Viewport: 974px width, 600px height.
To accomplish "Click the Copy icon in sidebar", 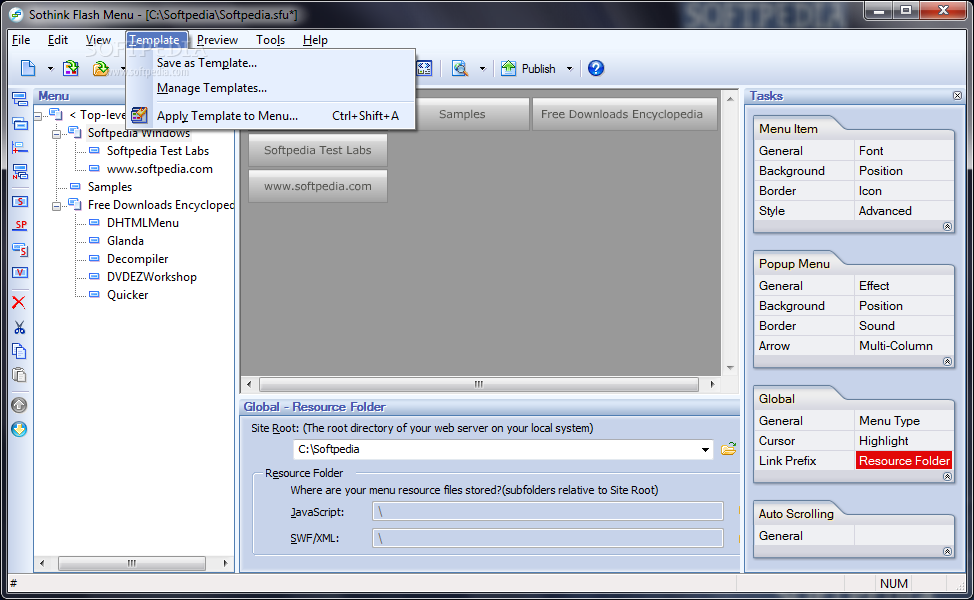I will click(19, 351).
